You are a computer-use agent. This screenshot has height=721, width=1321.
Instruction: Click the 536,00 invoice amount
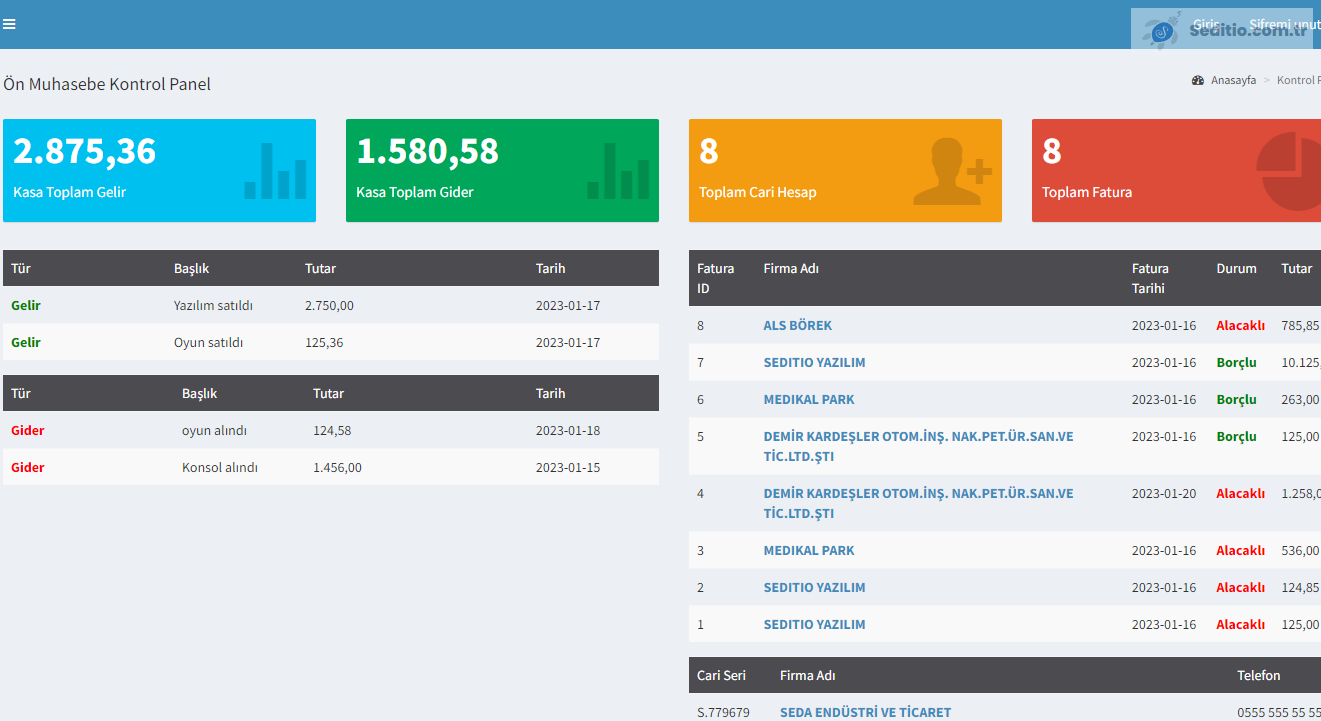coord(1301,550)
